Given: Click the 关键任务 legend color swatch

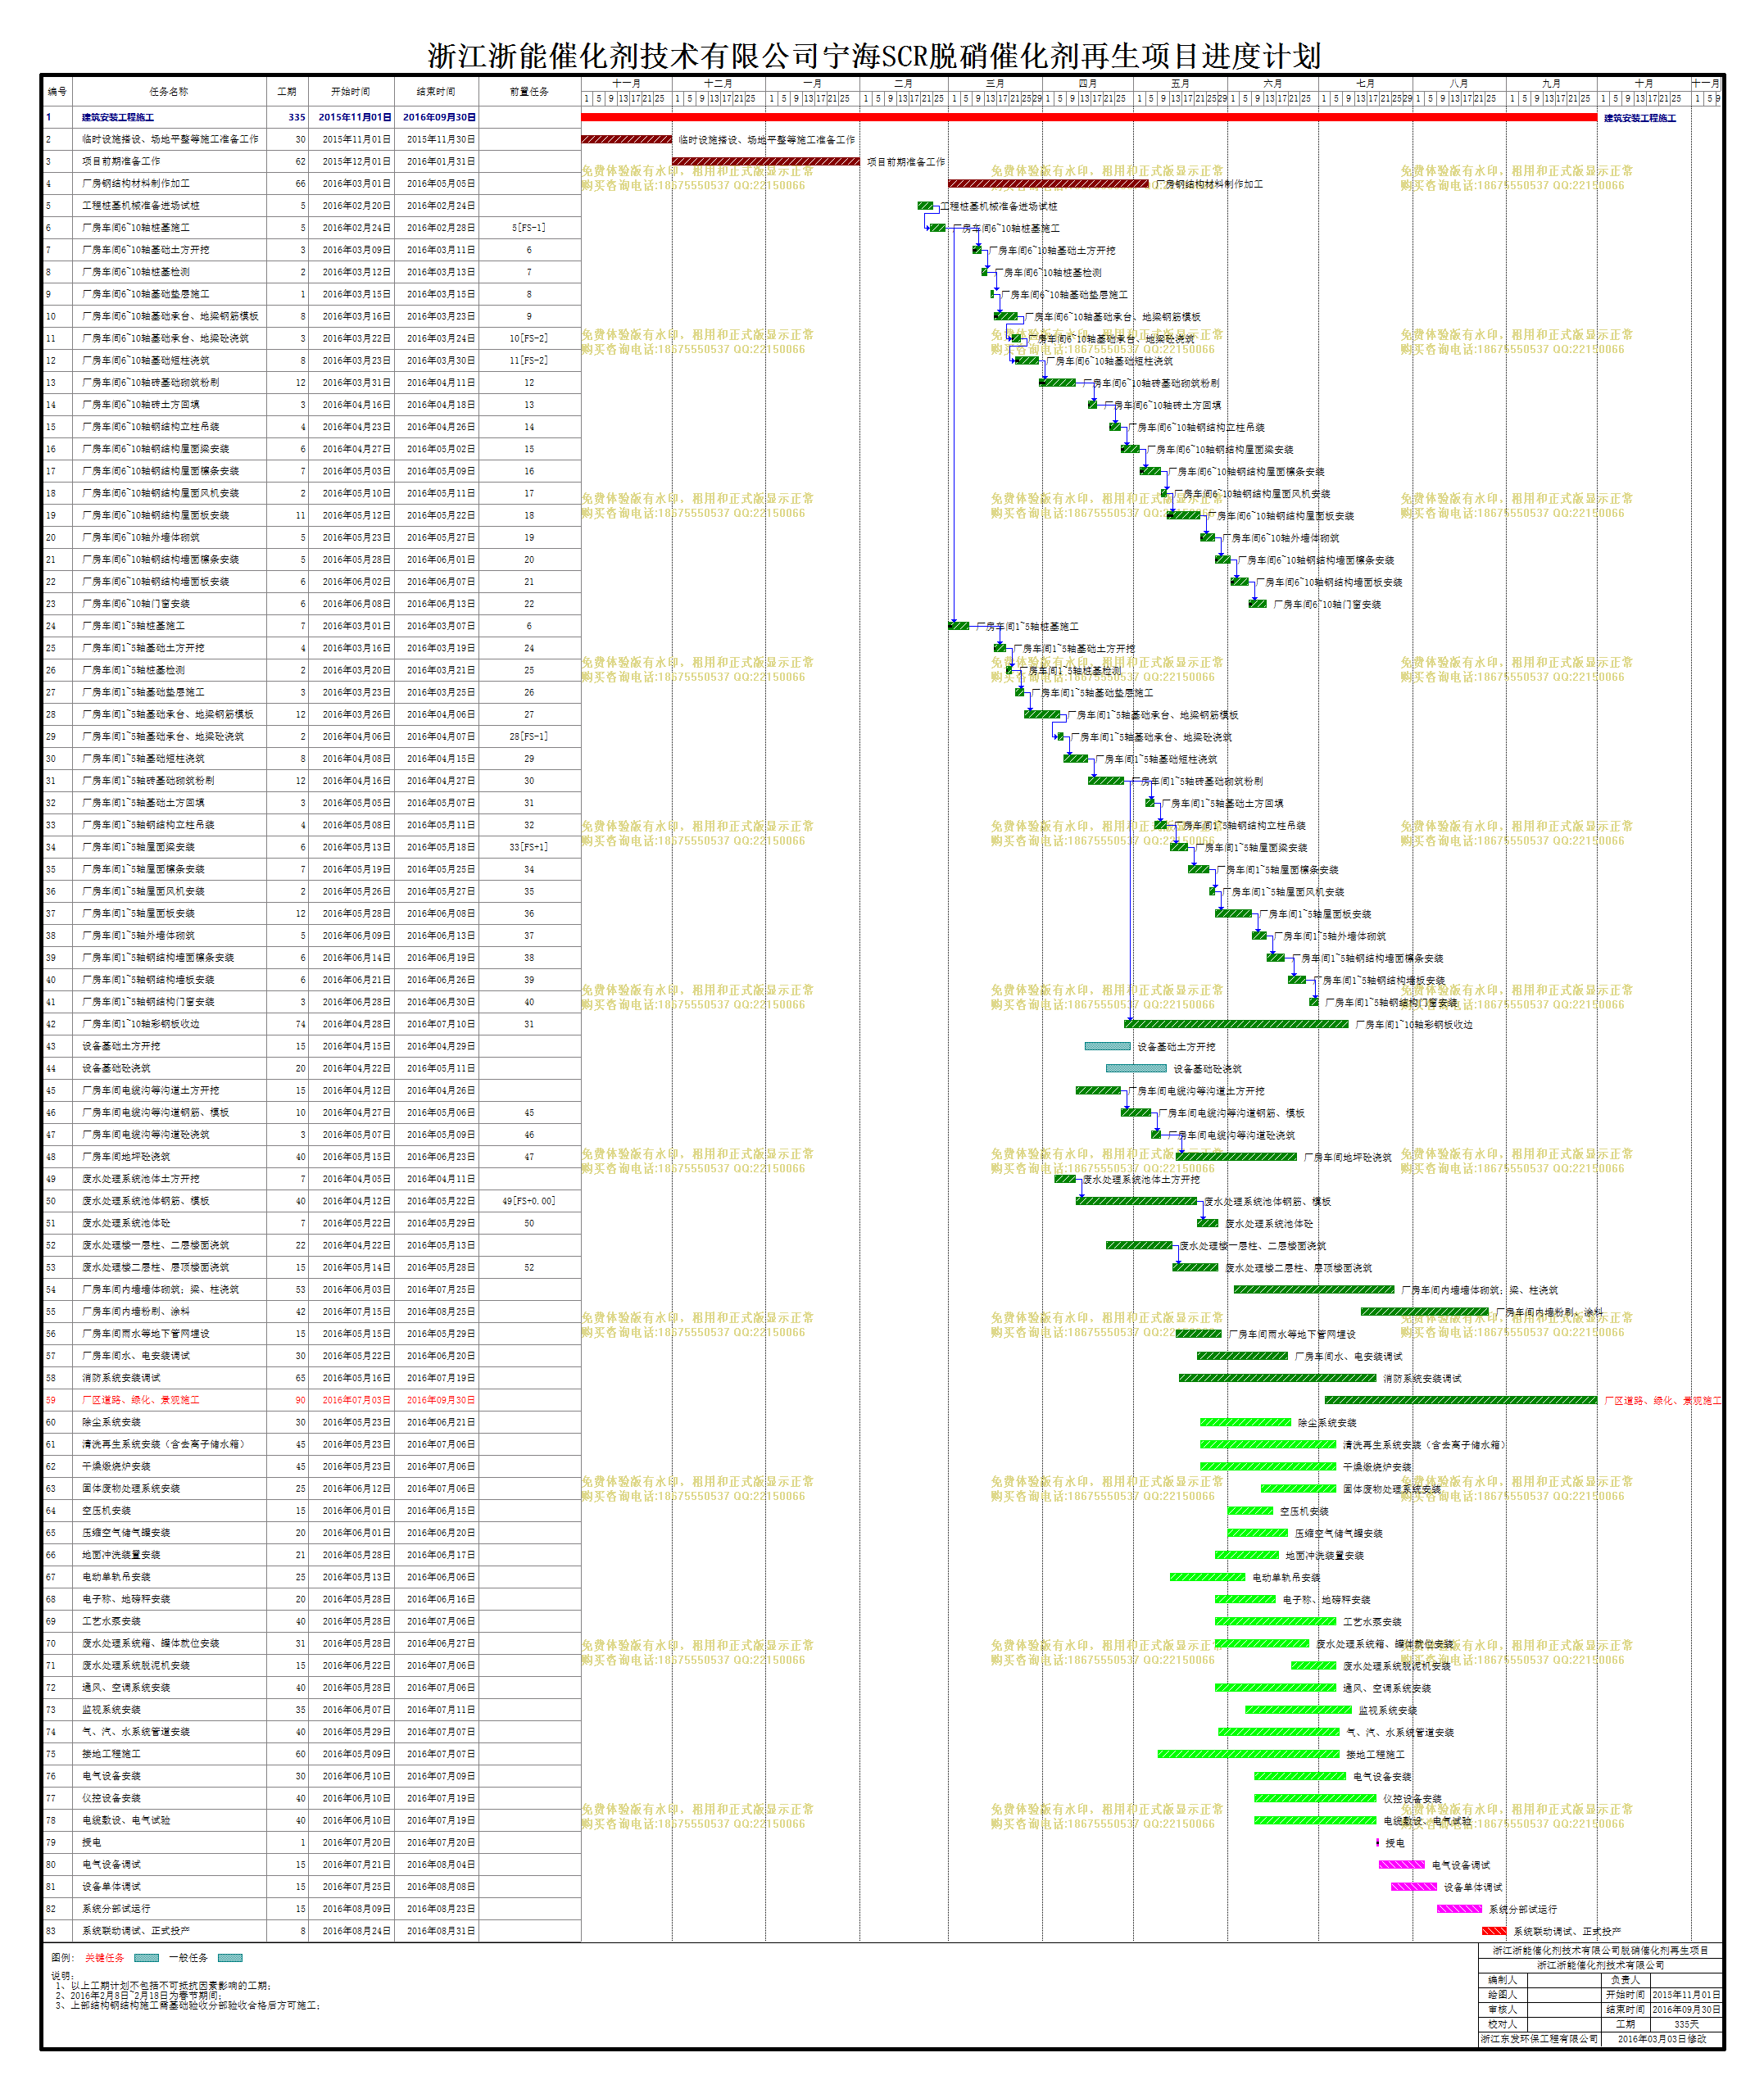Looking at the screenshot, I should point(146,1958).
